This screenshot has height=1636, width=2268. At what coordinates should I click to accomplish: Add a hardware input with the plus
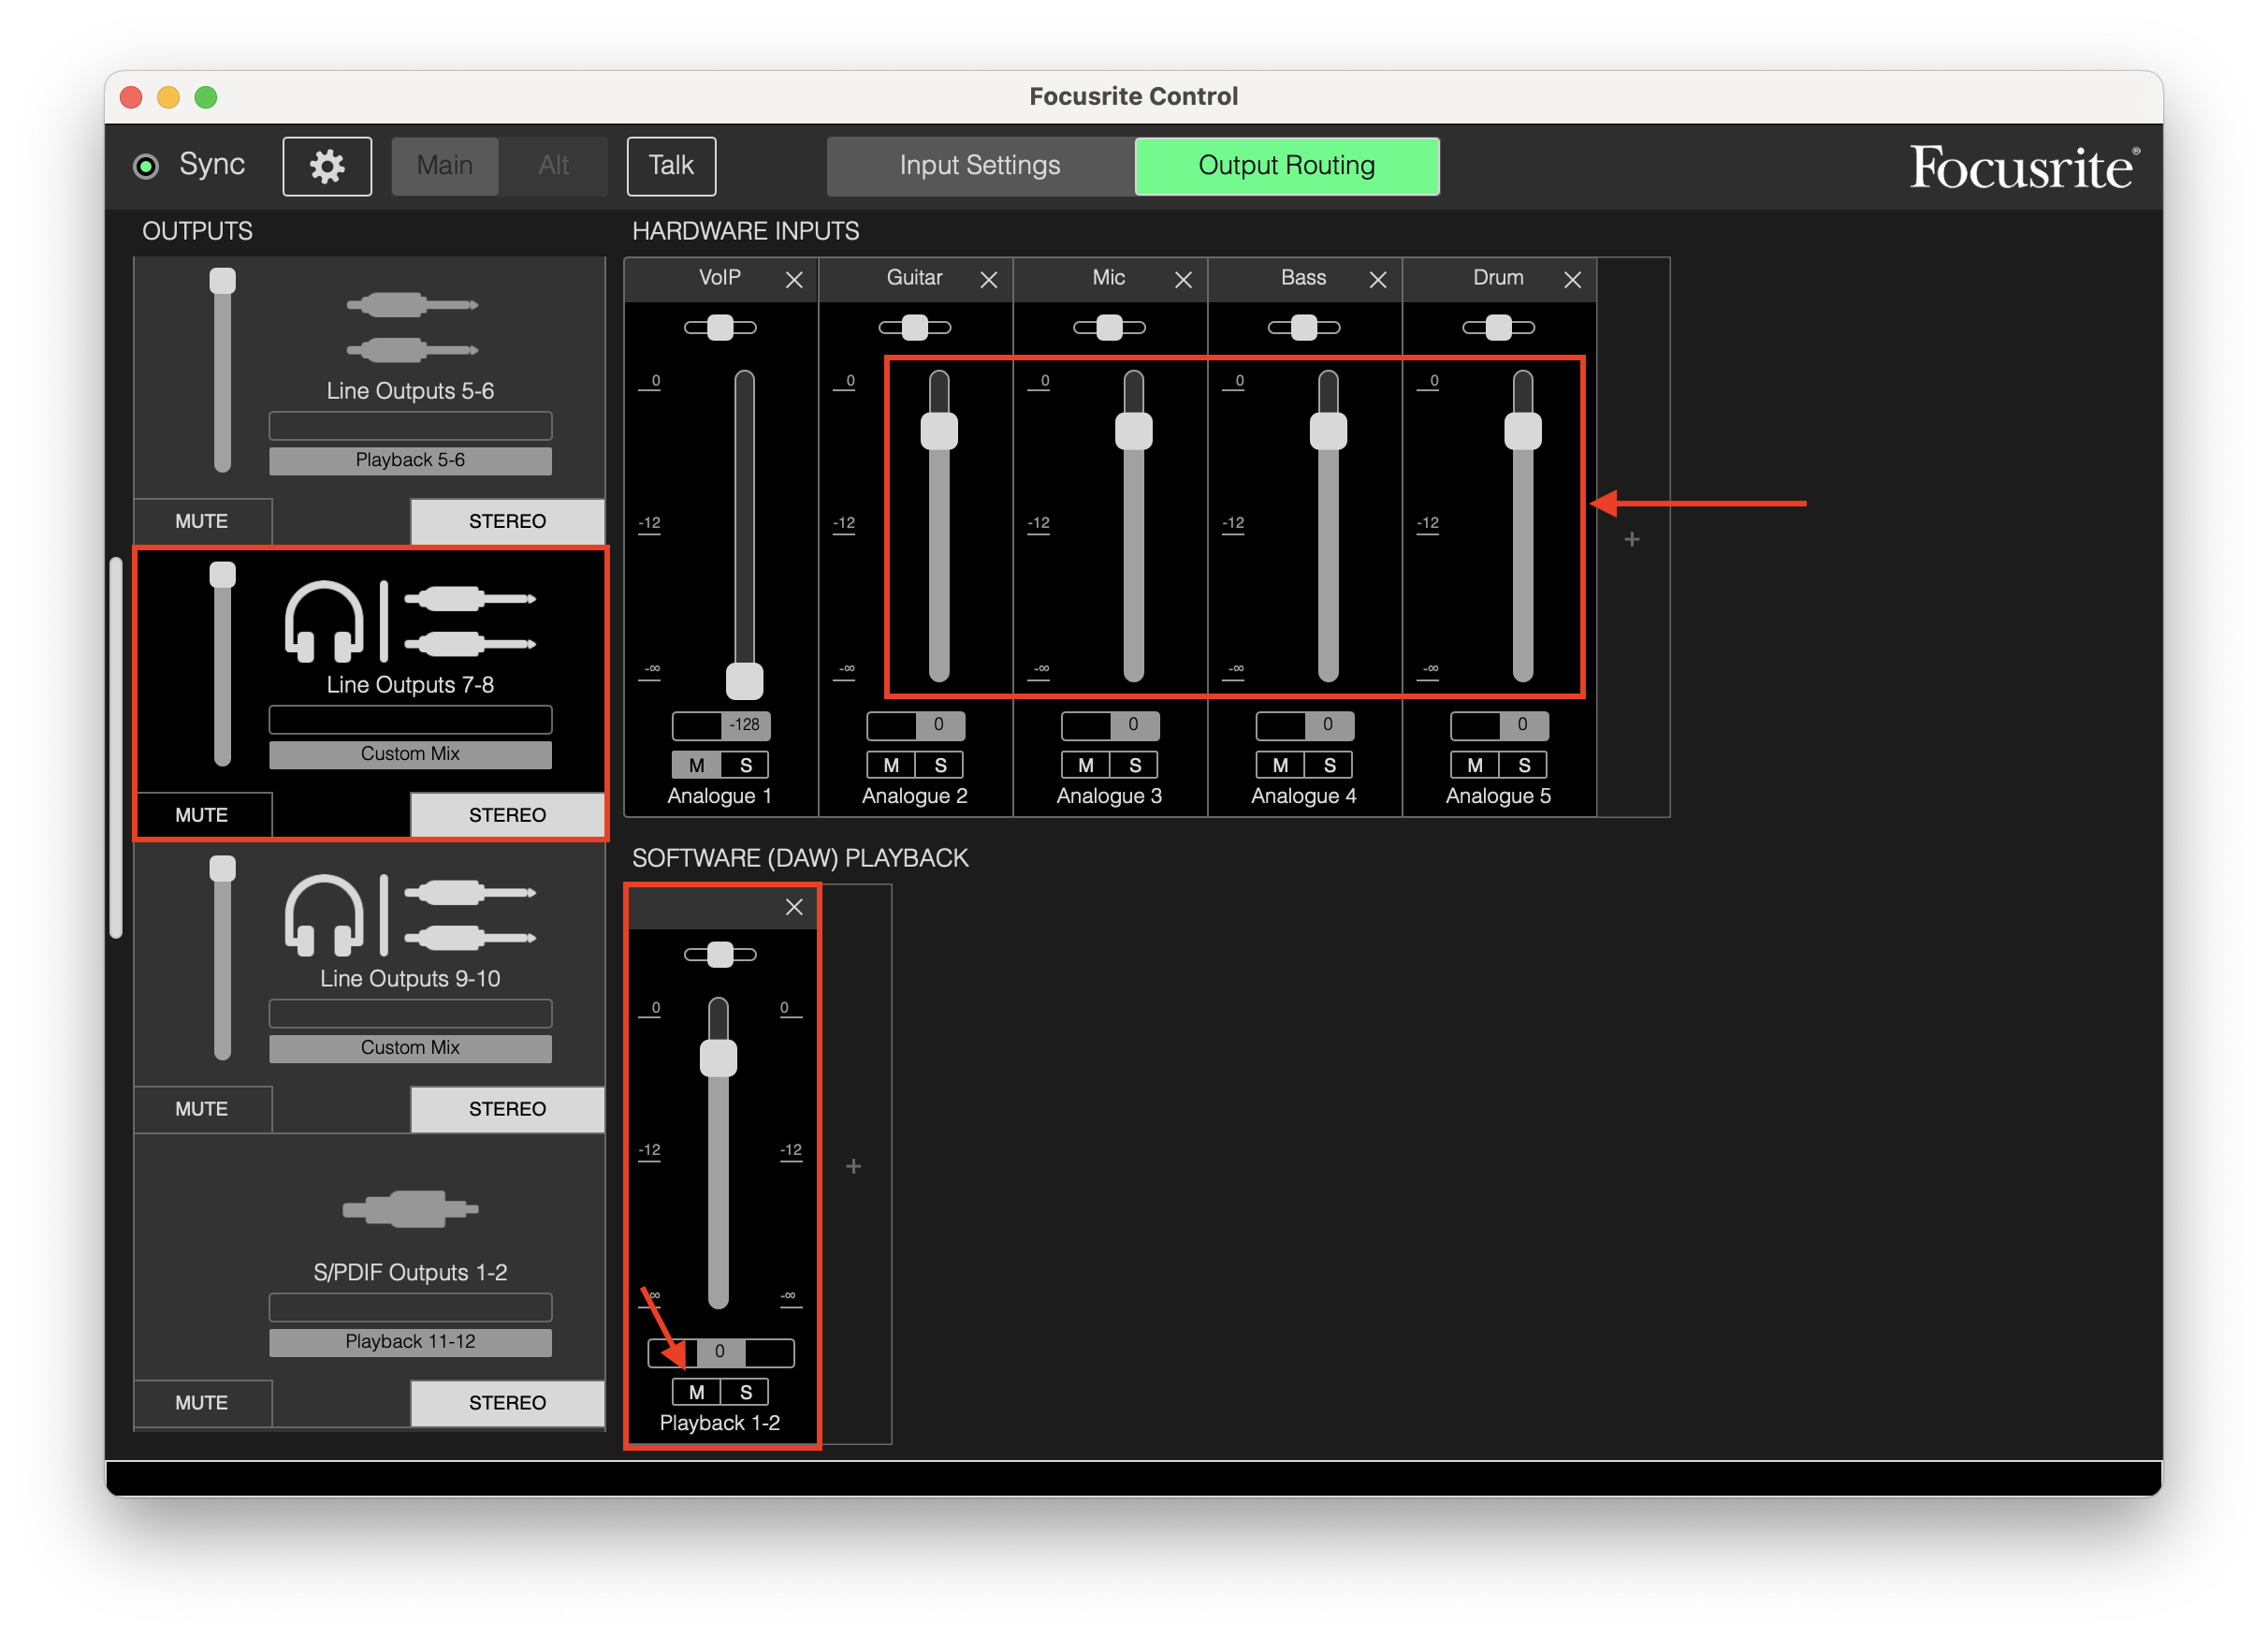pos(1632,539)
